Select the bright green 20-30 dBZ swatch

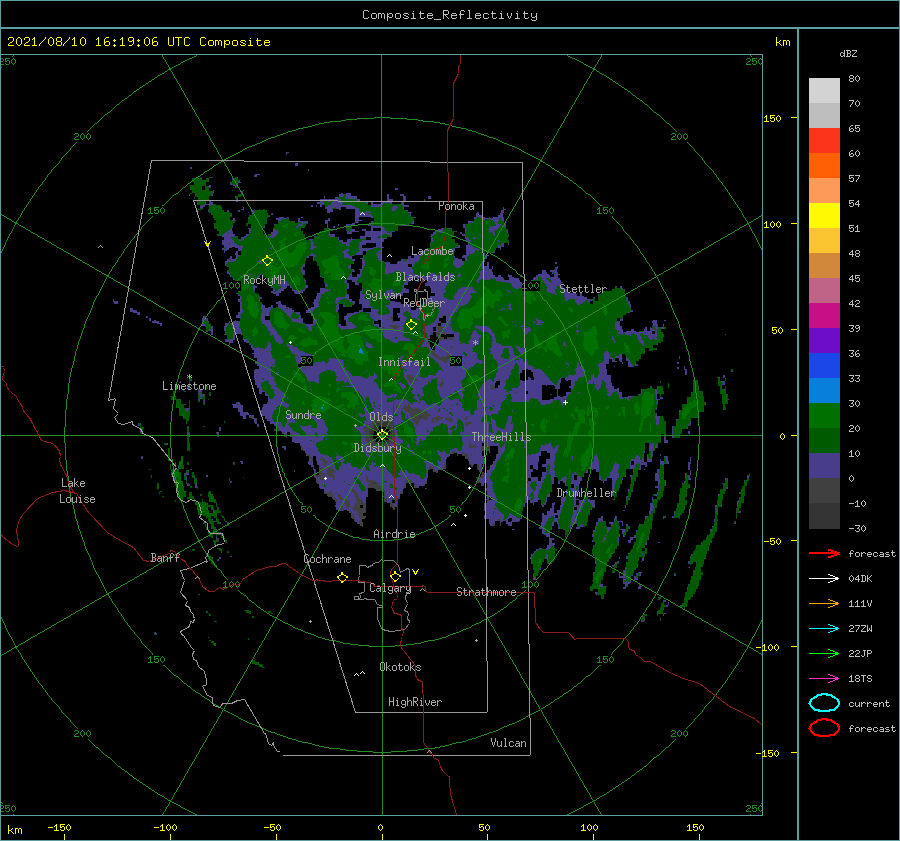tap(824, 416)
